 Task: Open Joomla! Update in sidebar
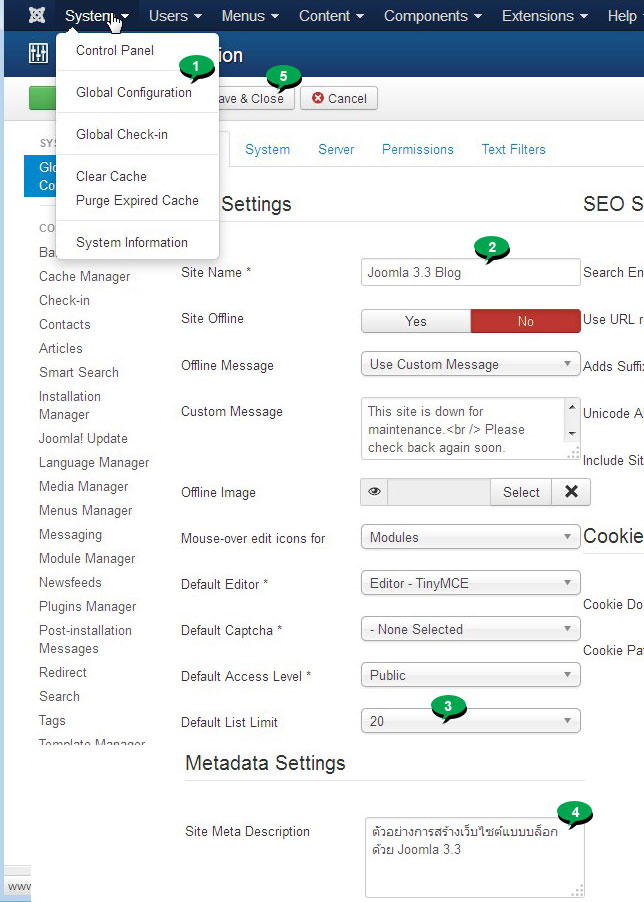83,439
